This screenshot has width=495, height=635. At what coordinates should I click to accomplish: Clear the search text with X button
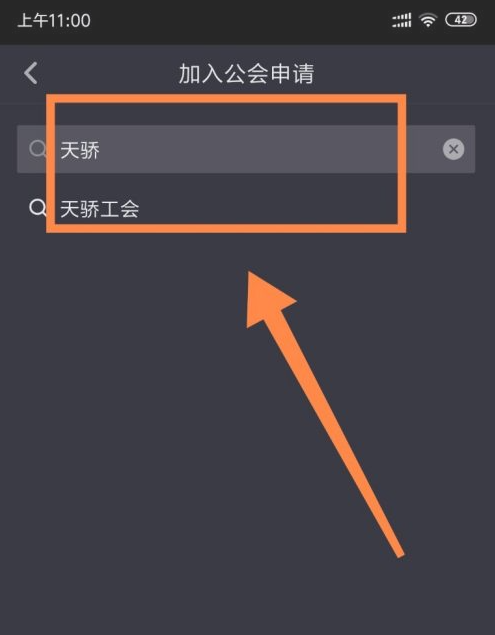pos(453,149)
